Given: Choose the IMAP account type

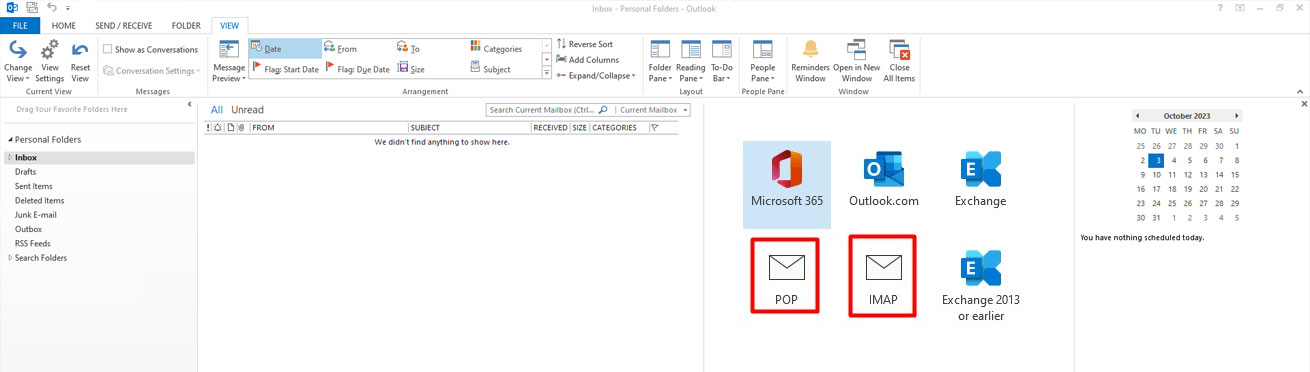Looking at the screenshot, I should click(883, 276).
